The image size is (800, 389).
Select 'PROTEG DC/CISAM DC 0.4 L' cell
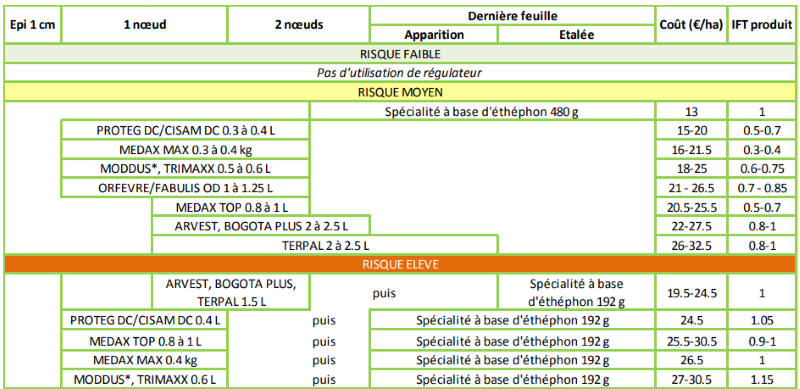(144, 321)
